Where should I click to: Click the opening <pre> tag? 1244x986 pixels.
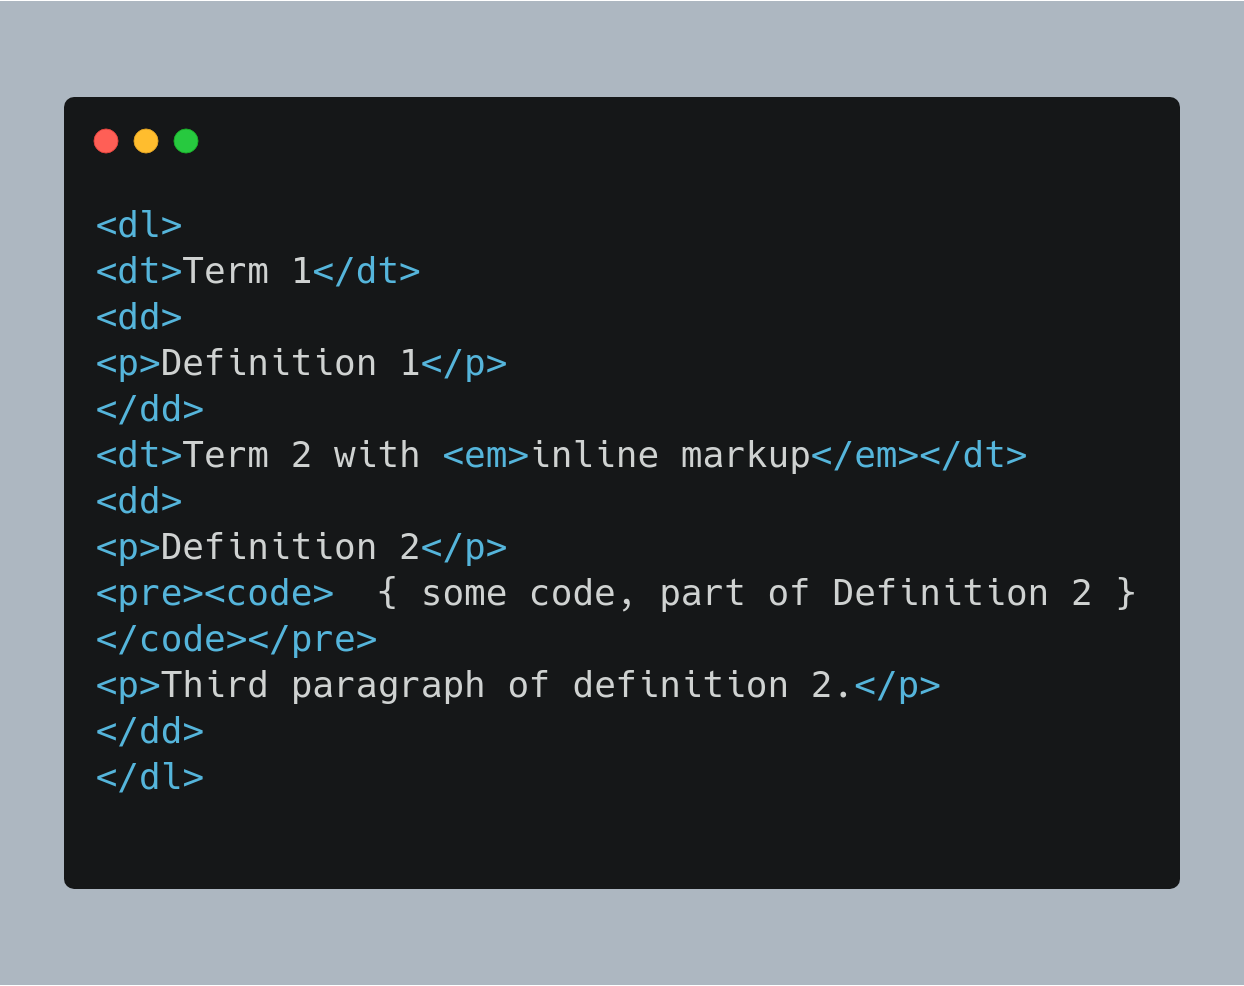150,593
